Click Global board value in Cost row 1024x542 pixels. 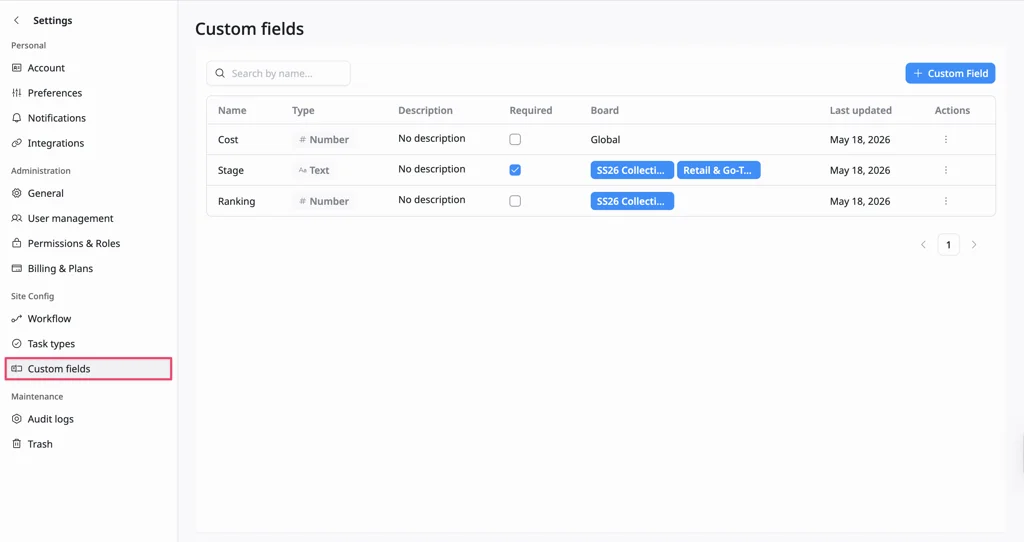(x=605, y=140)
